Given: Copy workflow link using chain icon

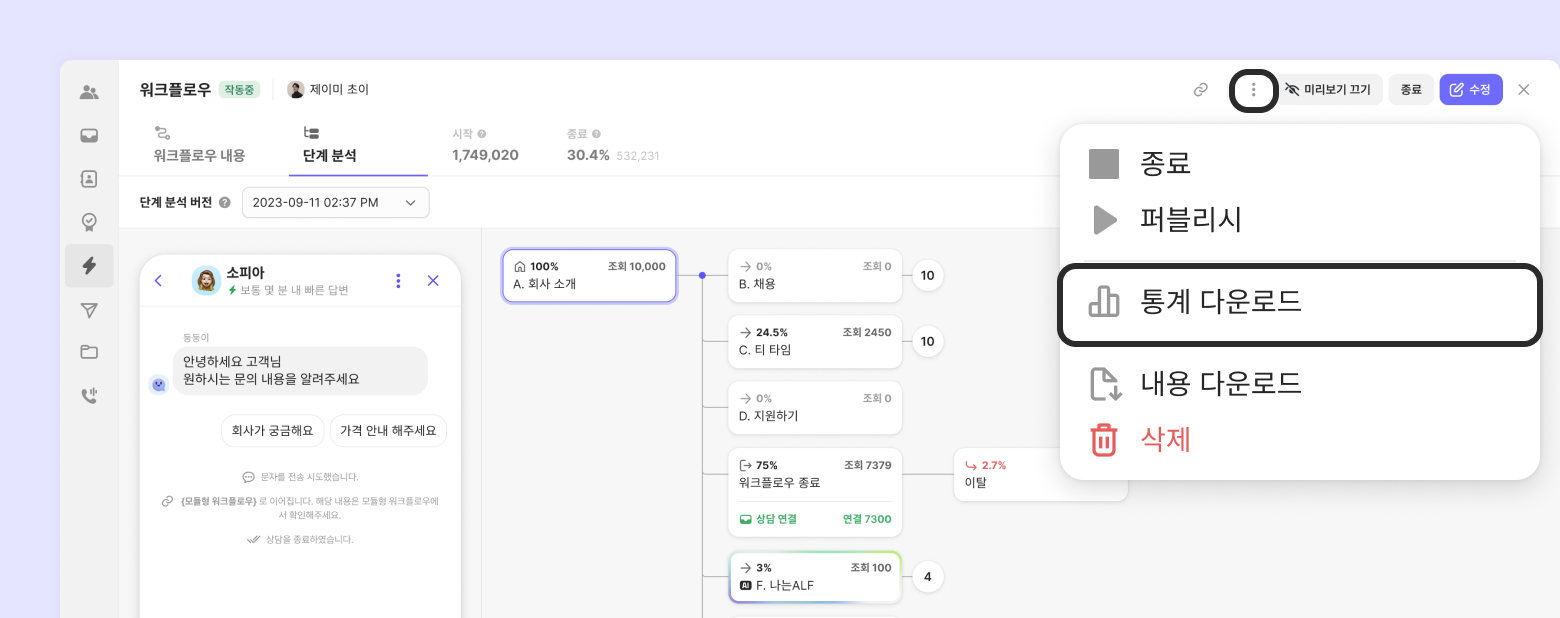Looking at the screenshot, I should pos(1201,90).
